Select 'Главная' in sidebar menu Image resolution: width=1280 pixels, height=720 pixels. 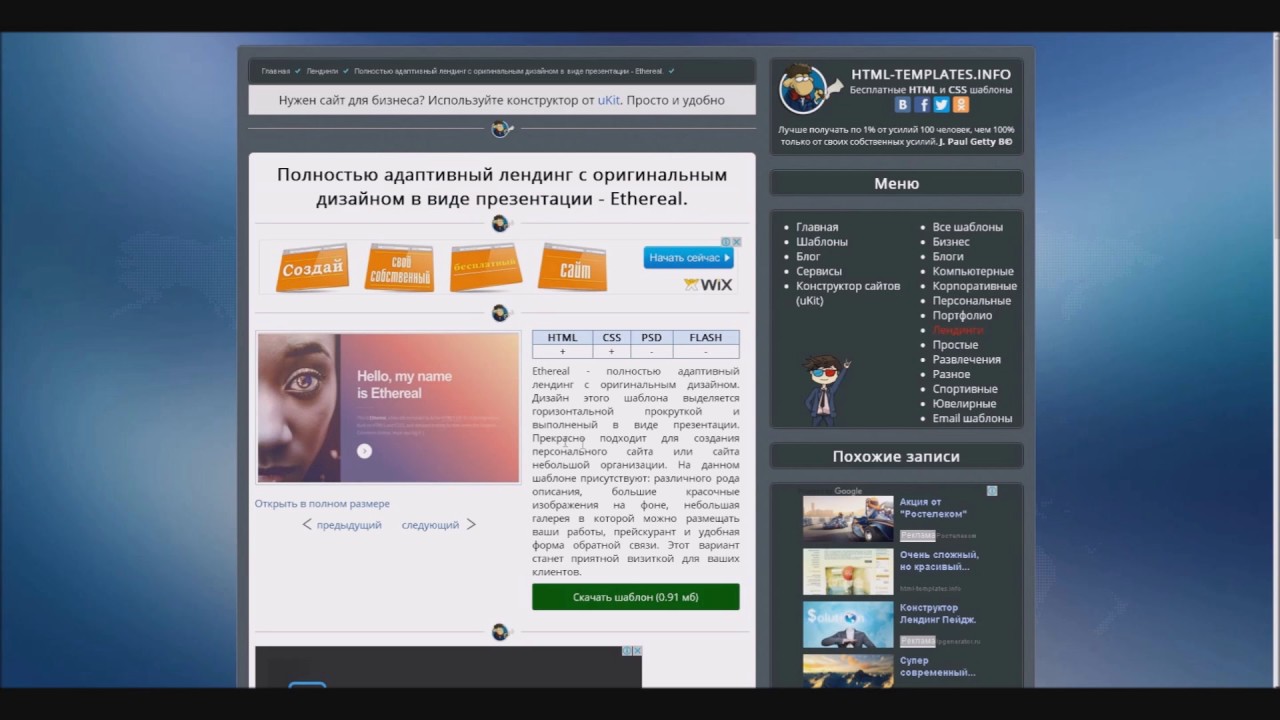pos(817,227)
